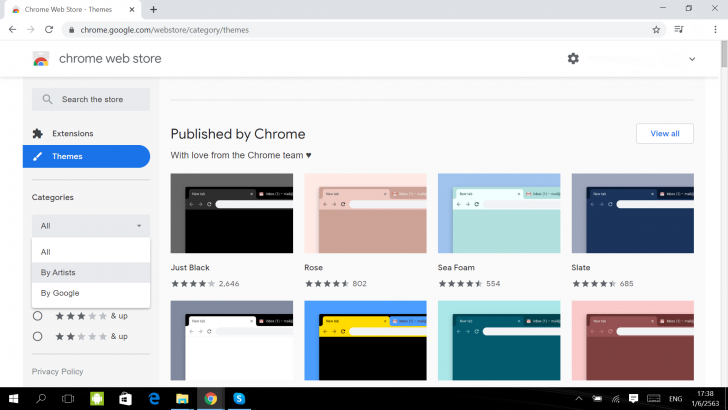The width and height of the screenshot is (728, 410).
Task: Open the Chrome three-dot menu
Action: [715, 30]
